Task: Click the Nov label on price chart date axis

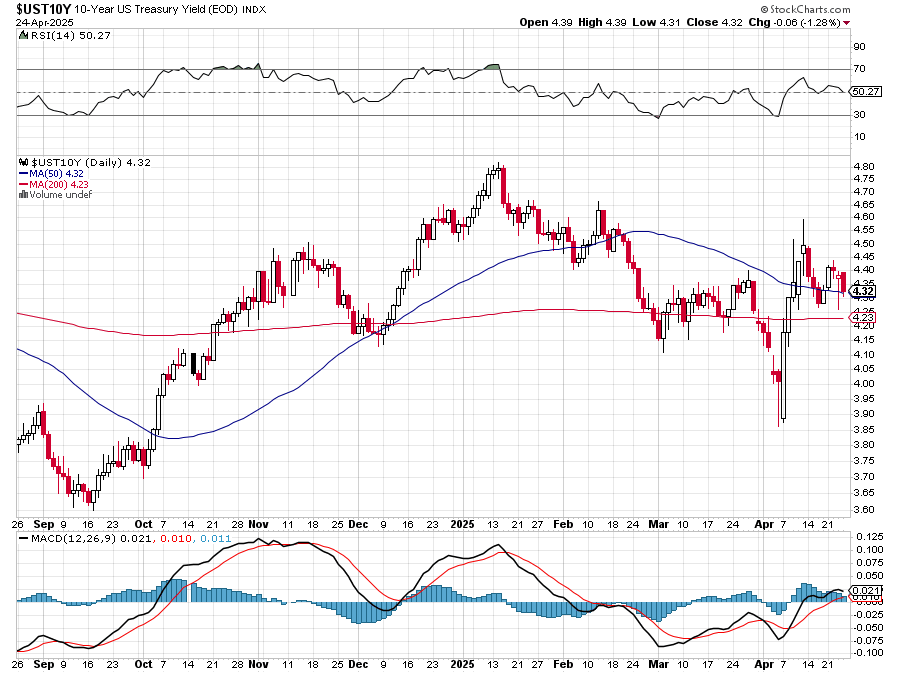Action: (259, 522)
